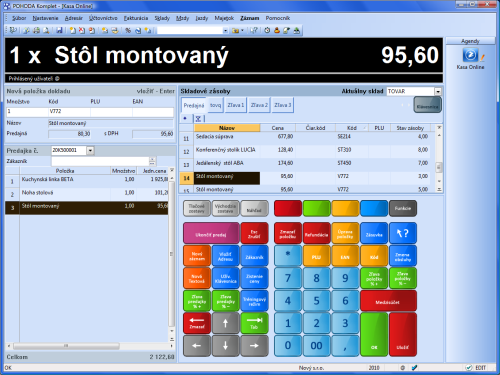Viewport: 500px width, 375px height.
Task: Open the Sklady menu
Action: (x=162, y=18)
